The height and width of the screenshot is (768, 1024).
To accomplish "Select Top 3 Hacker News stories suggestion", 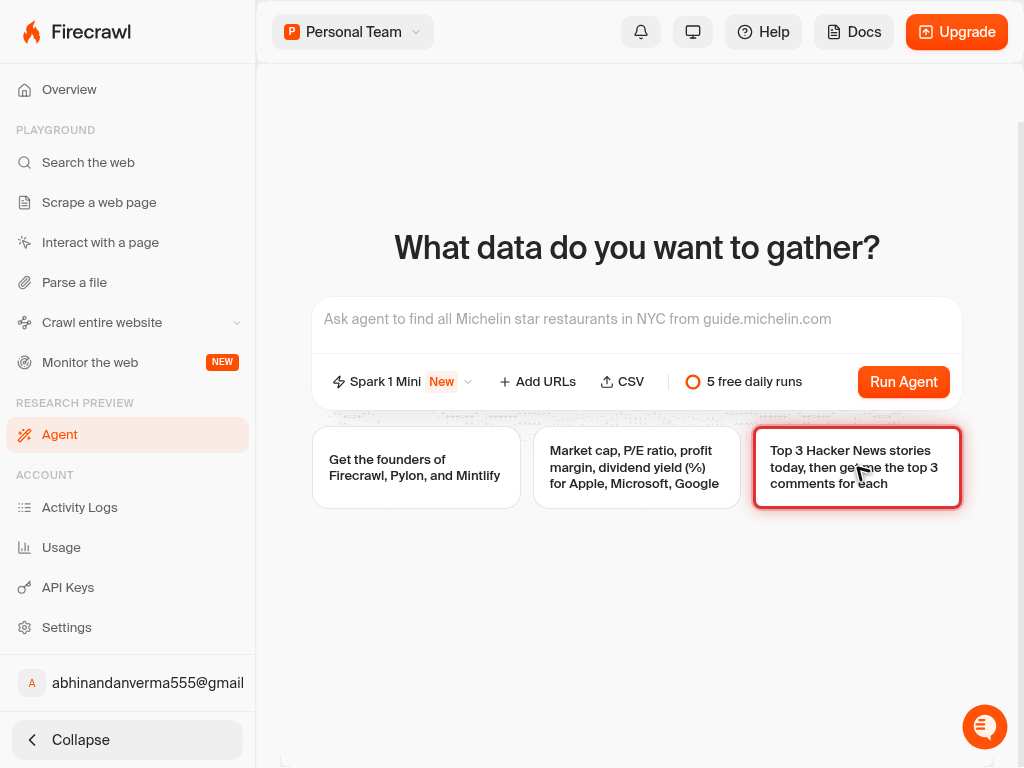I will [x=857, y=468].
